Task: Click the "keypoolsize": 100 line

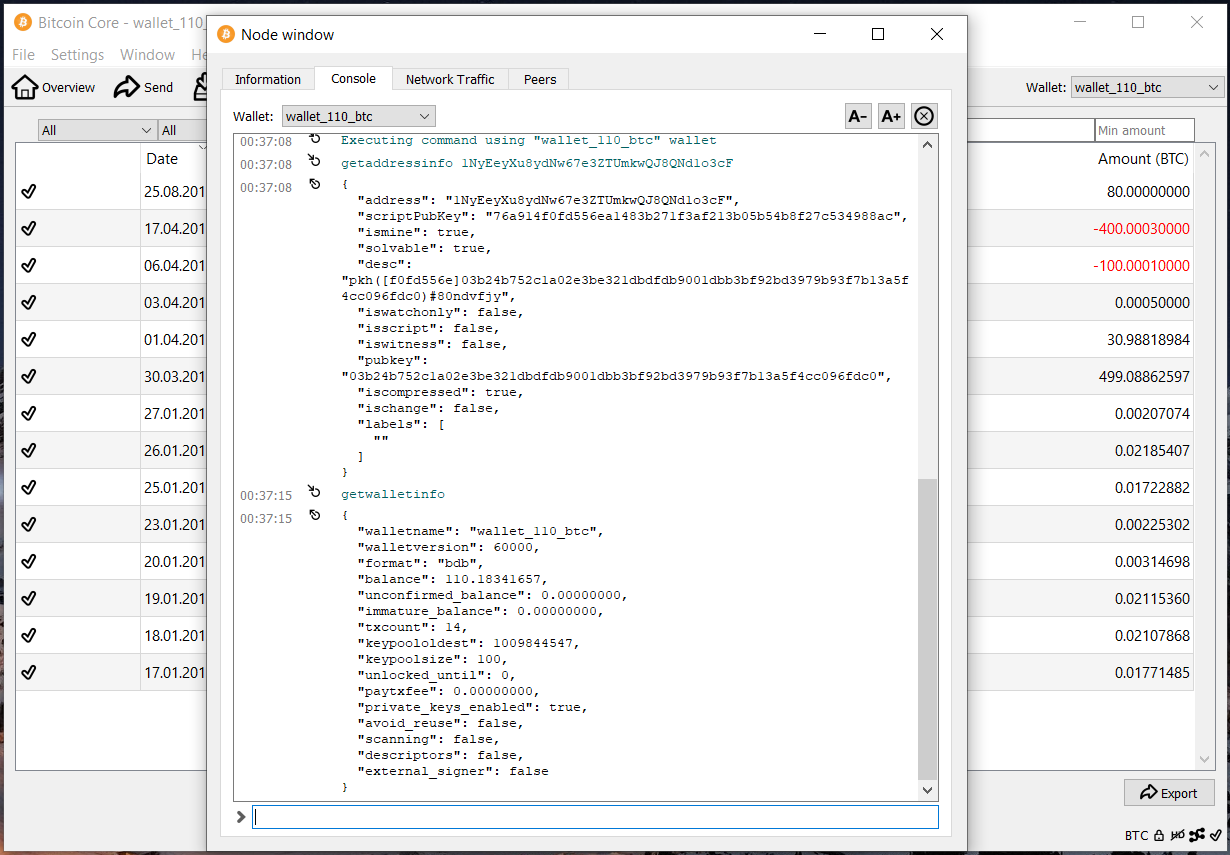Action: click(x=431, y=659)
